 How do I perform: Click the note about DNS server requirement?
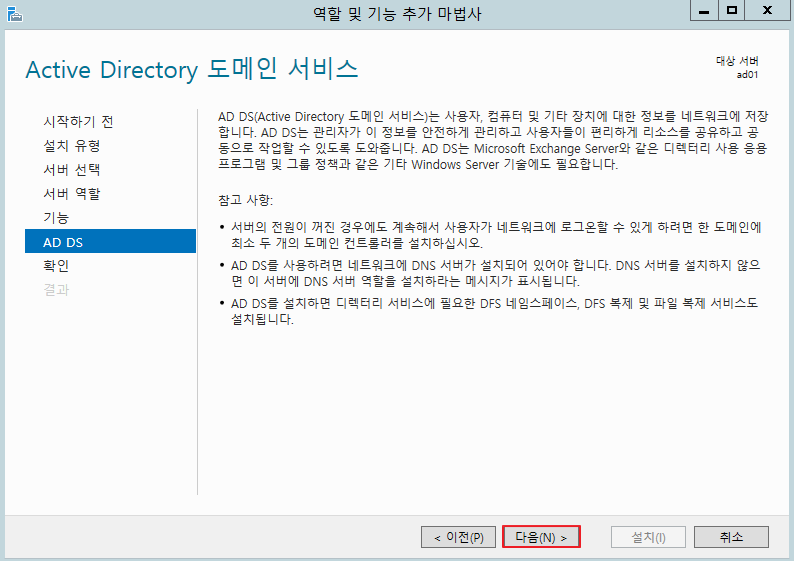pyautogui.click(x=496, y=273)
